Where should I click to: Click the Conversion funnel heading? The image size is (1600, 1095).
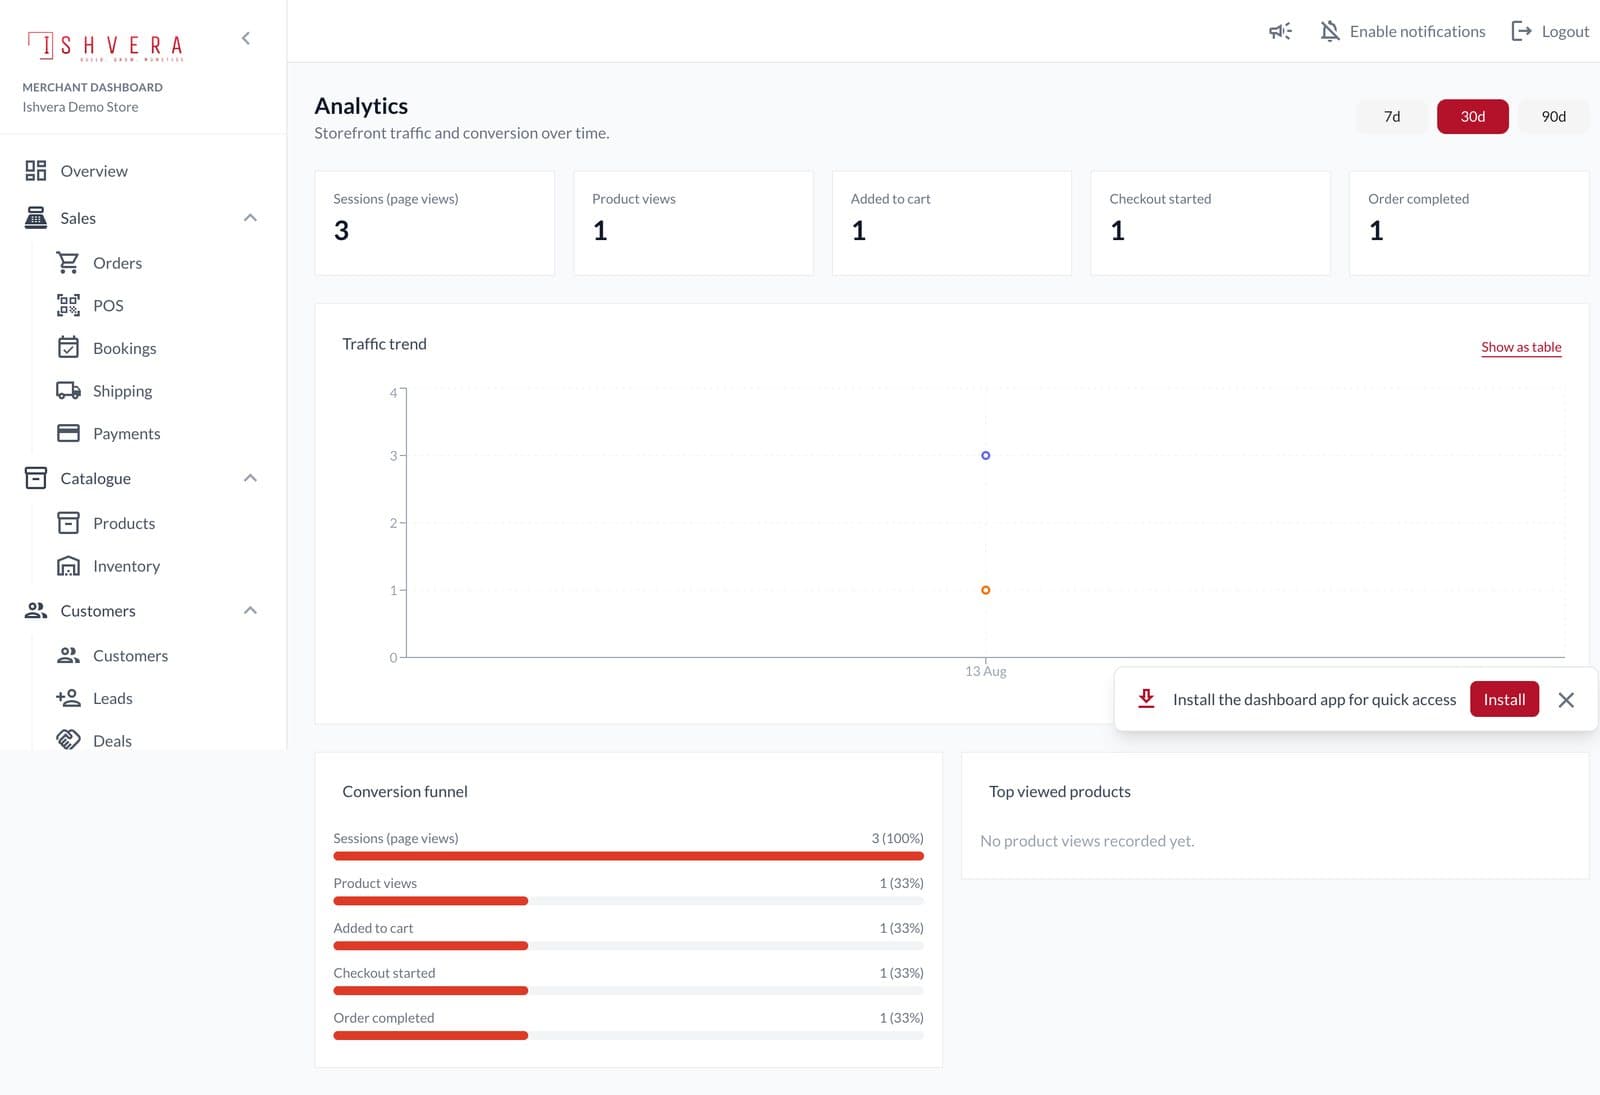point(405,791)
